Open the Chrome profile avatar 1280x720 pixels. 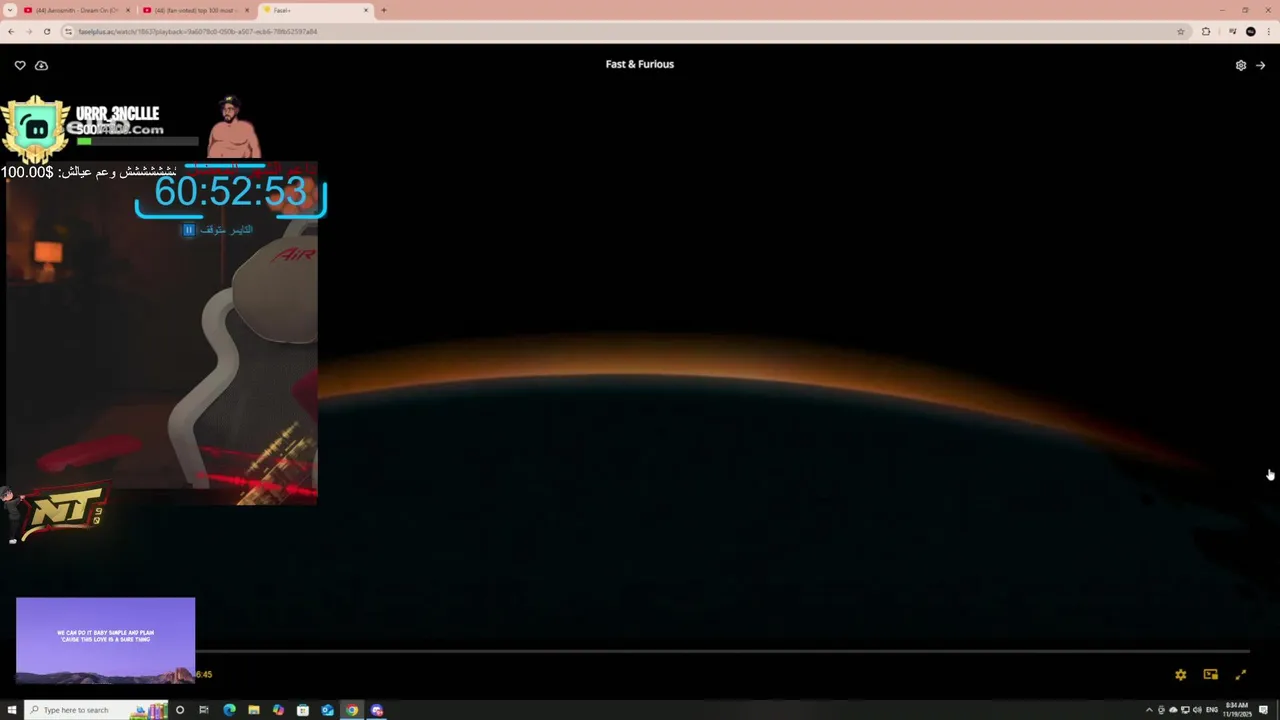pyautogui.click(x=1251, y=31)
